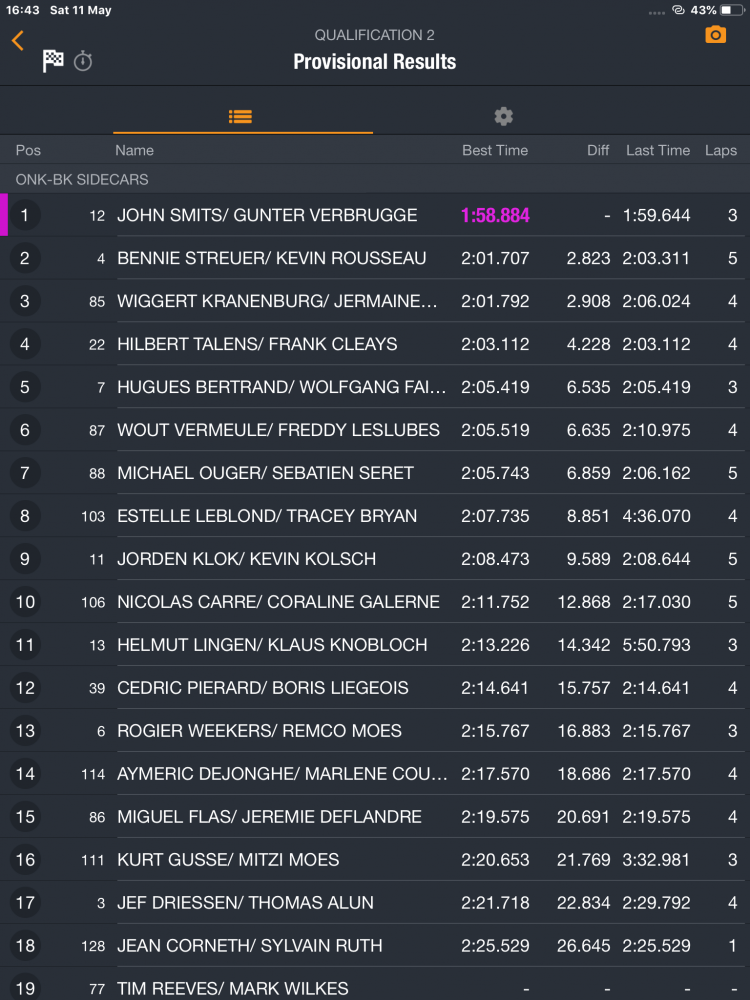Tap the Pos column header
Screen dimensions: 750x1000
[28, 150]
